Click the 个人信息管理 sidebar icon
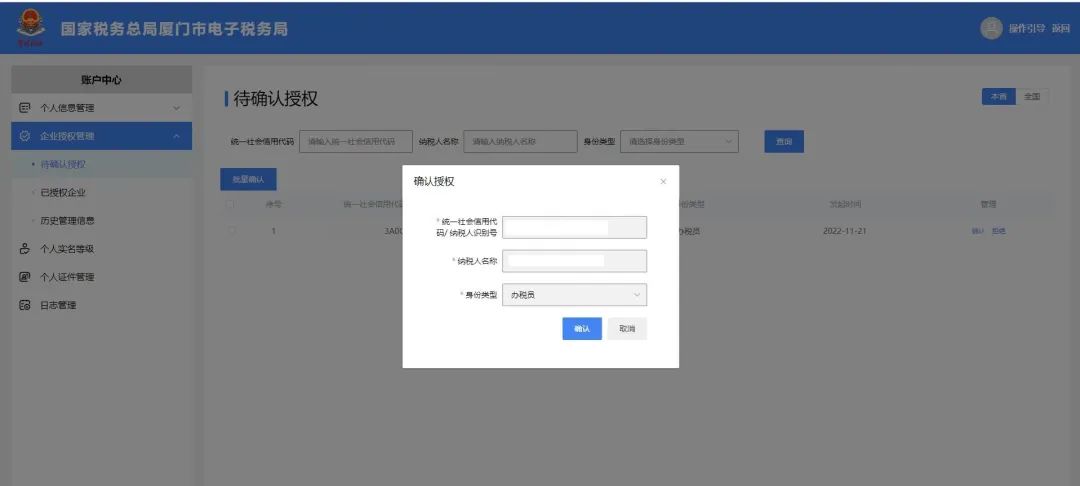Viewport: 1080px width, 486px height. pyautogui.click(x=25, y=108)
